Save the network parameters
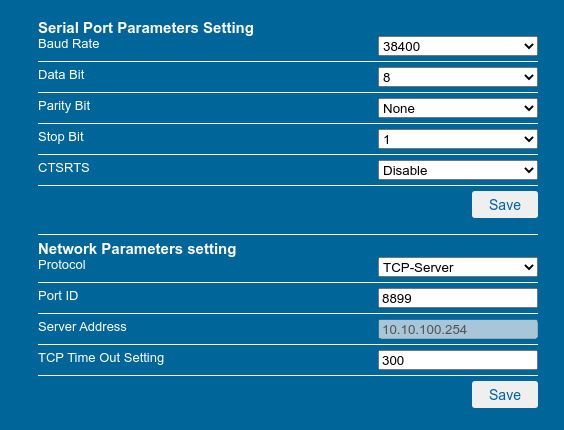564x430 pixels. pos(505,394)
